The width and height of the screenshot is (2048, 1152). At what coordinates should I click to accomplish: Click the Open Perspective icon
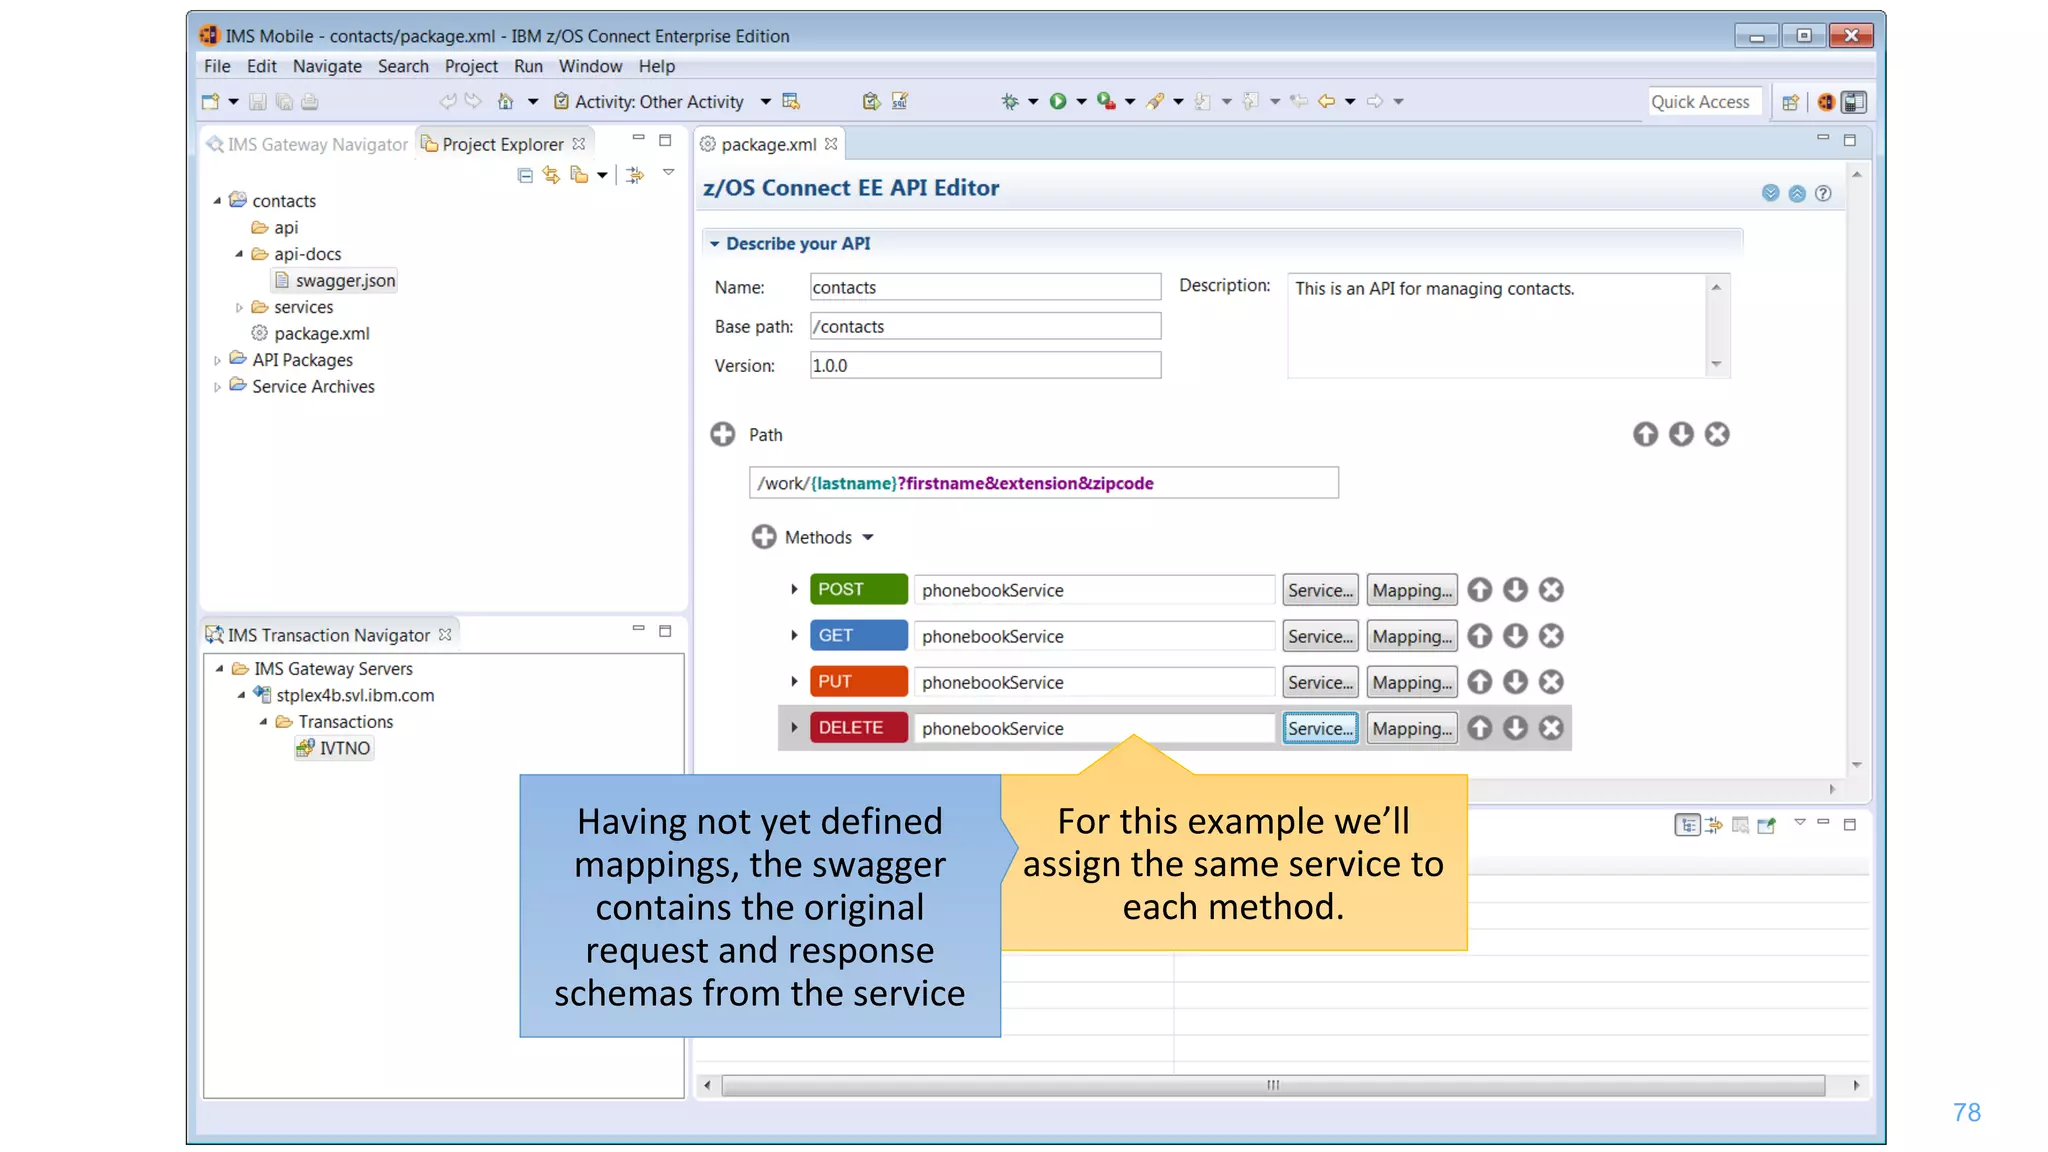pos(1790,102)
